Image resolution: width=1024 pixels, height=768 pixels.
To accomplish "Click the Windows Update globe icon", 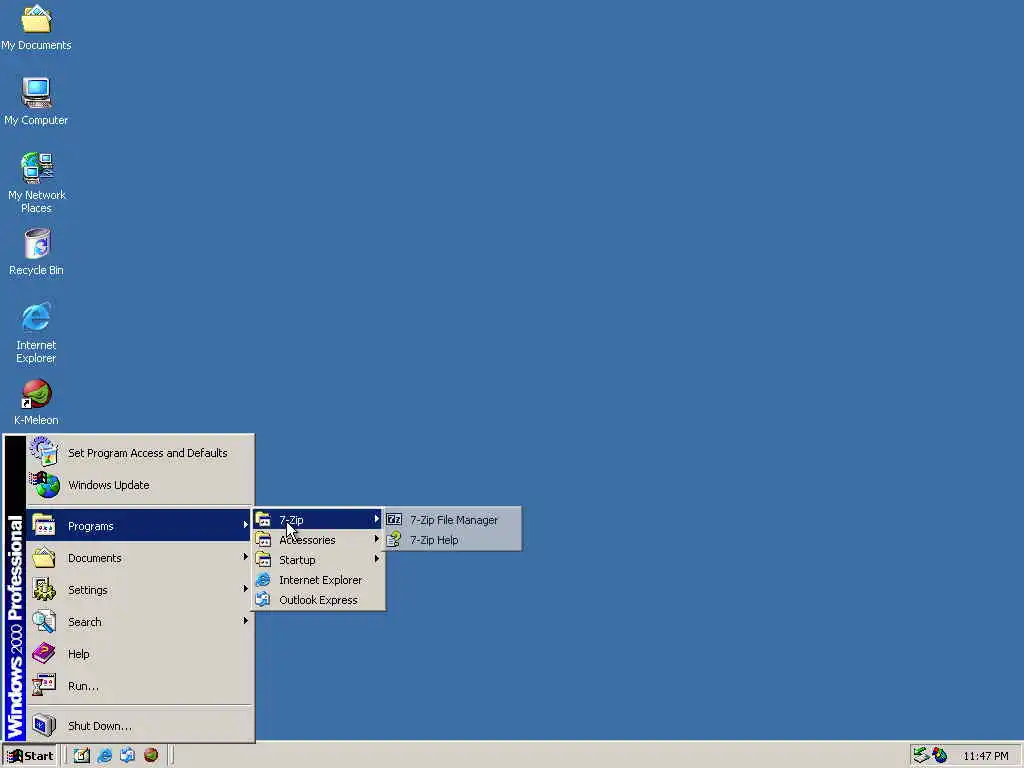I will click(x=44, y=485).
